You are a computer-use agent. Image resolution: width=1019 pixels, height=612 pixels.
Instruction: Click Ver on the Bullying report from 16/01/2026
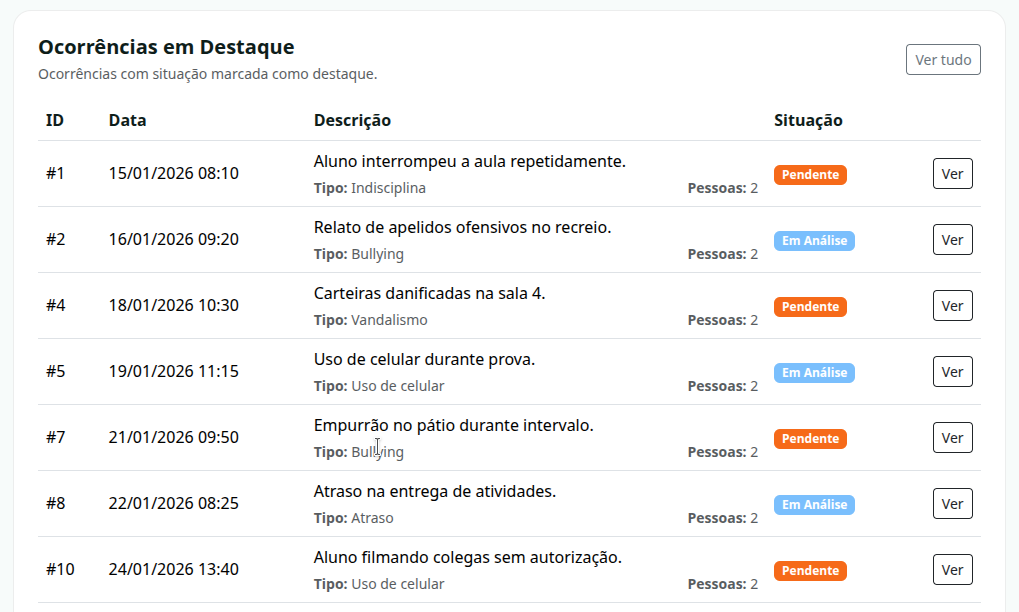click(x=951, y=239)
